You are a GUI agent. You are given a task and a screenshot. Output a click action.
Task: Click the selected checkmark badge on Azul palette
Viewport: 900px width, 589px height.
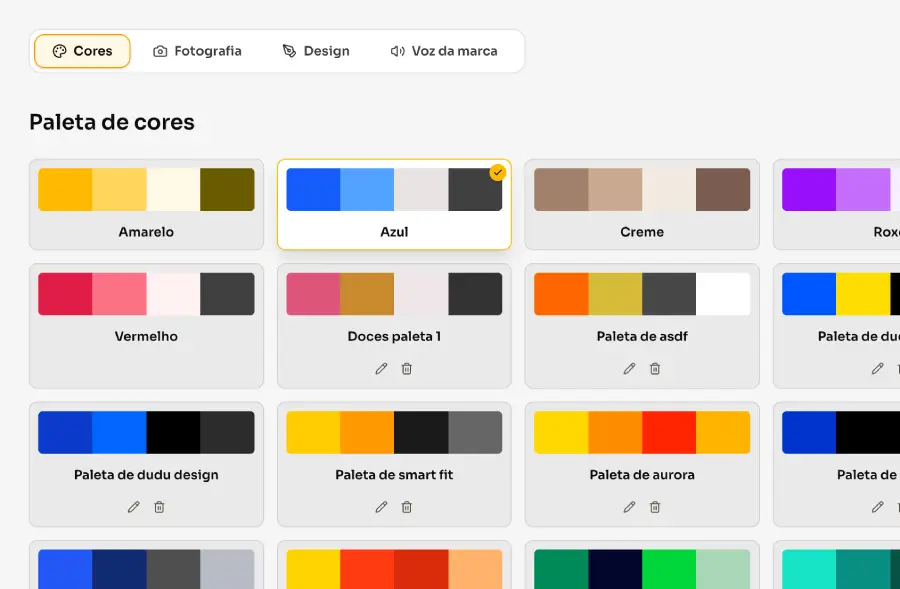pyautogui.click(x=498, y=172)
